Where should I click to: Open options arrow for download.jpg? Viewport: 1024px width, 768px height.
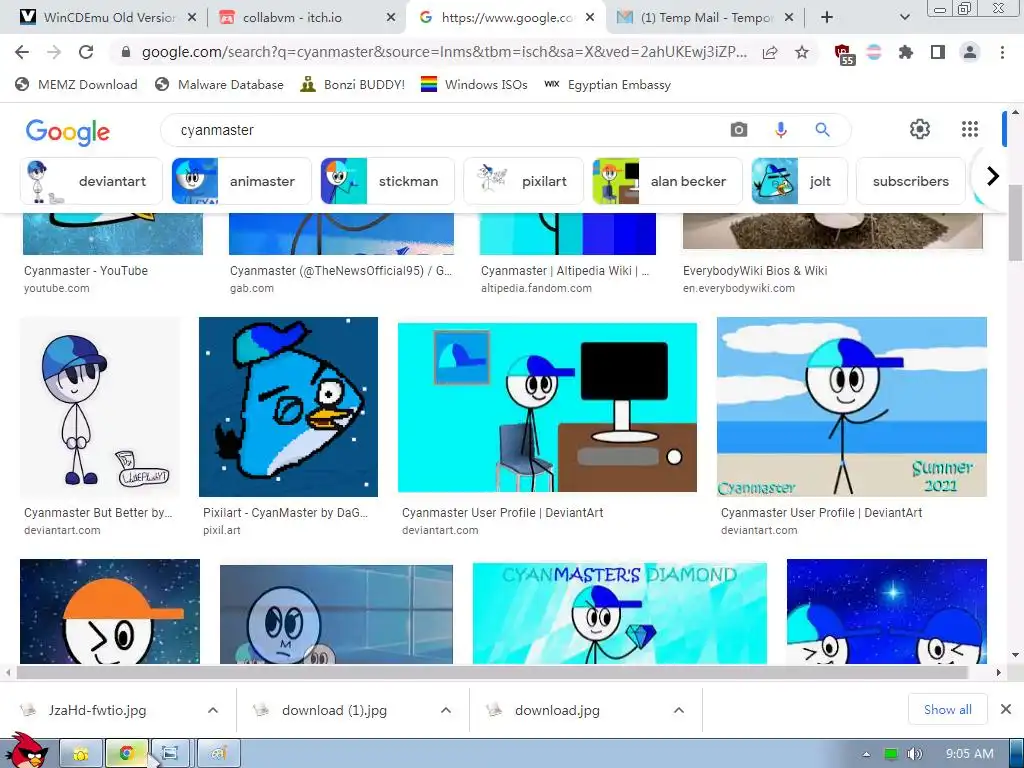(x=679, y=710)
